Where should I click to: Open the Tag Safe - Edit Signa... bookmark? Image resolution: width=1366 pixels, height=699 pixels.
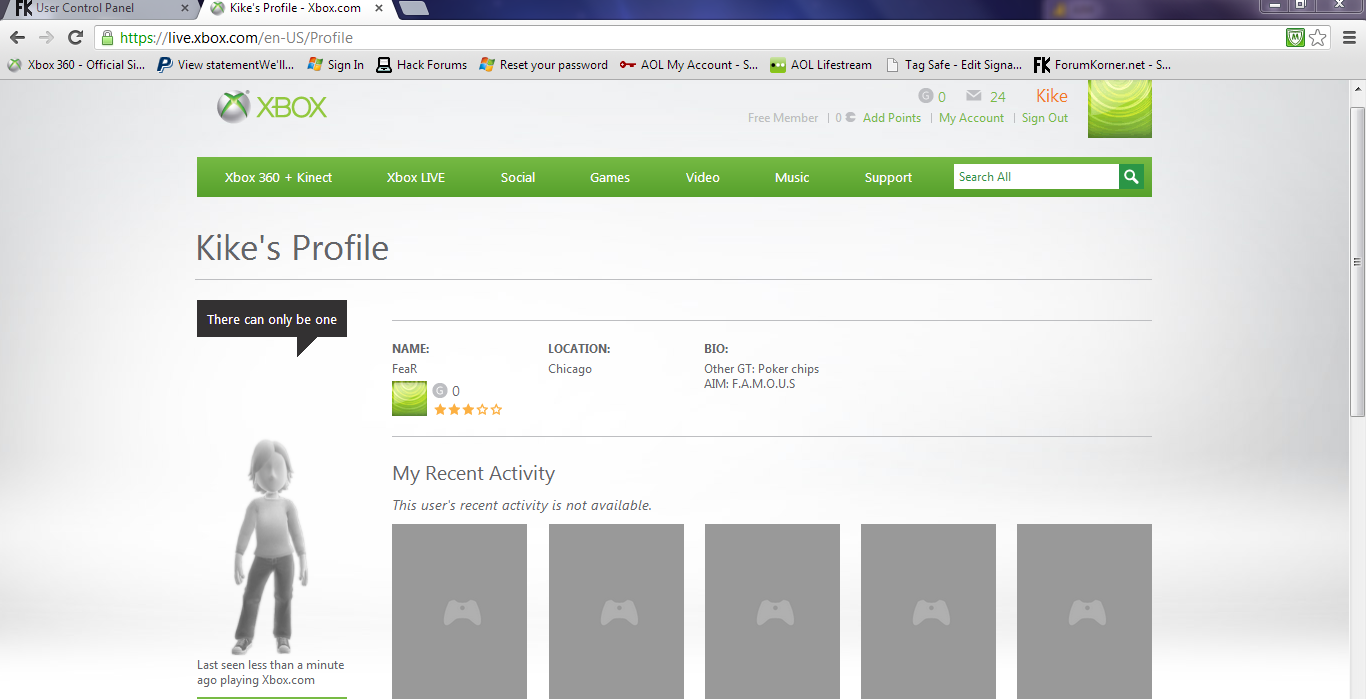tap(955, 65)
